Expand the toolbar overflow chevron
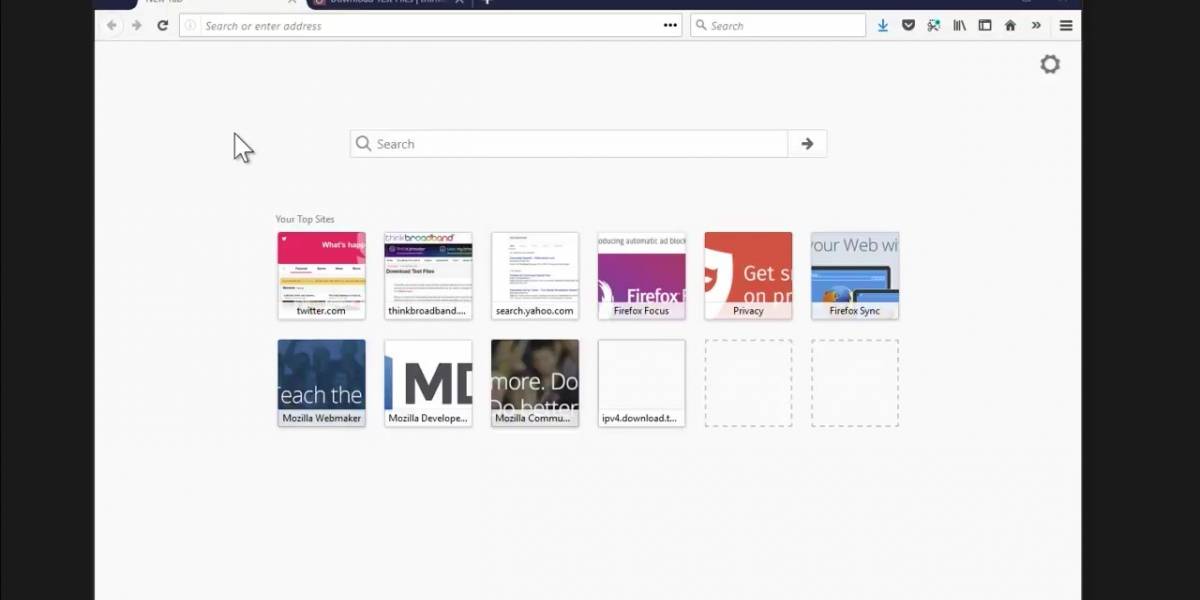The image size is (1200, 600). [x=1036, y=26]
